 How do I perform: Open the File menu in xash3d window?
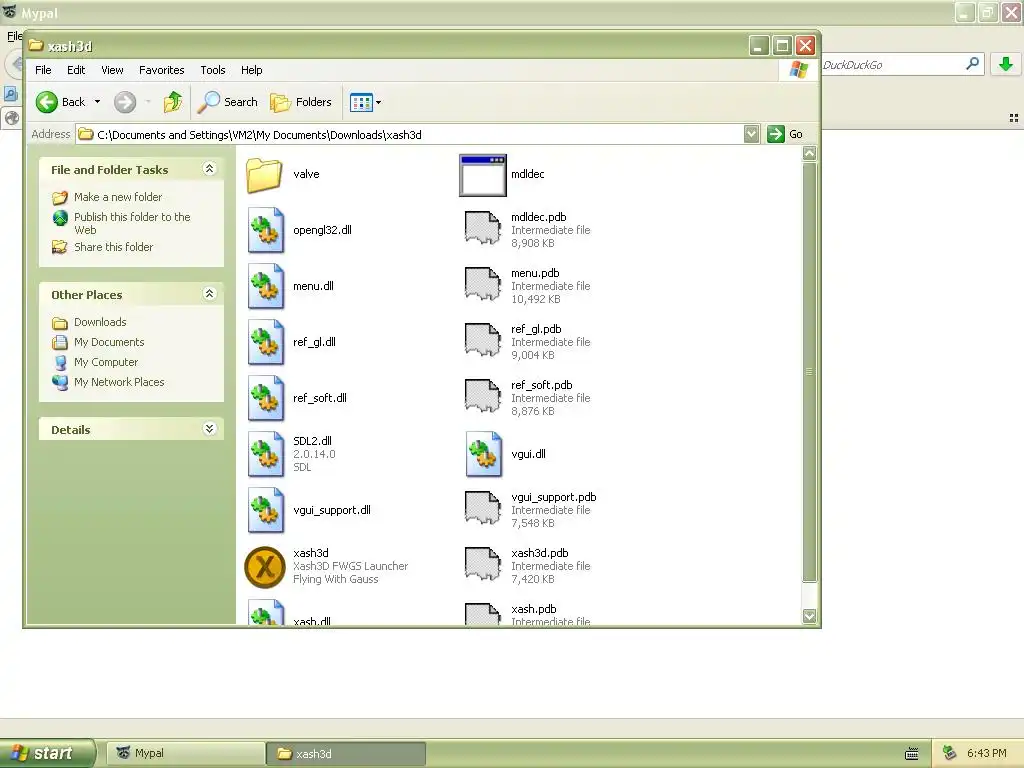(43, 70)
